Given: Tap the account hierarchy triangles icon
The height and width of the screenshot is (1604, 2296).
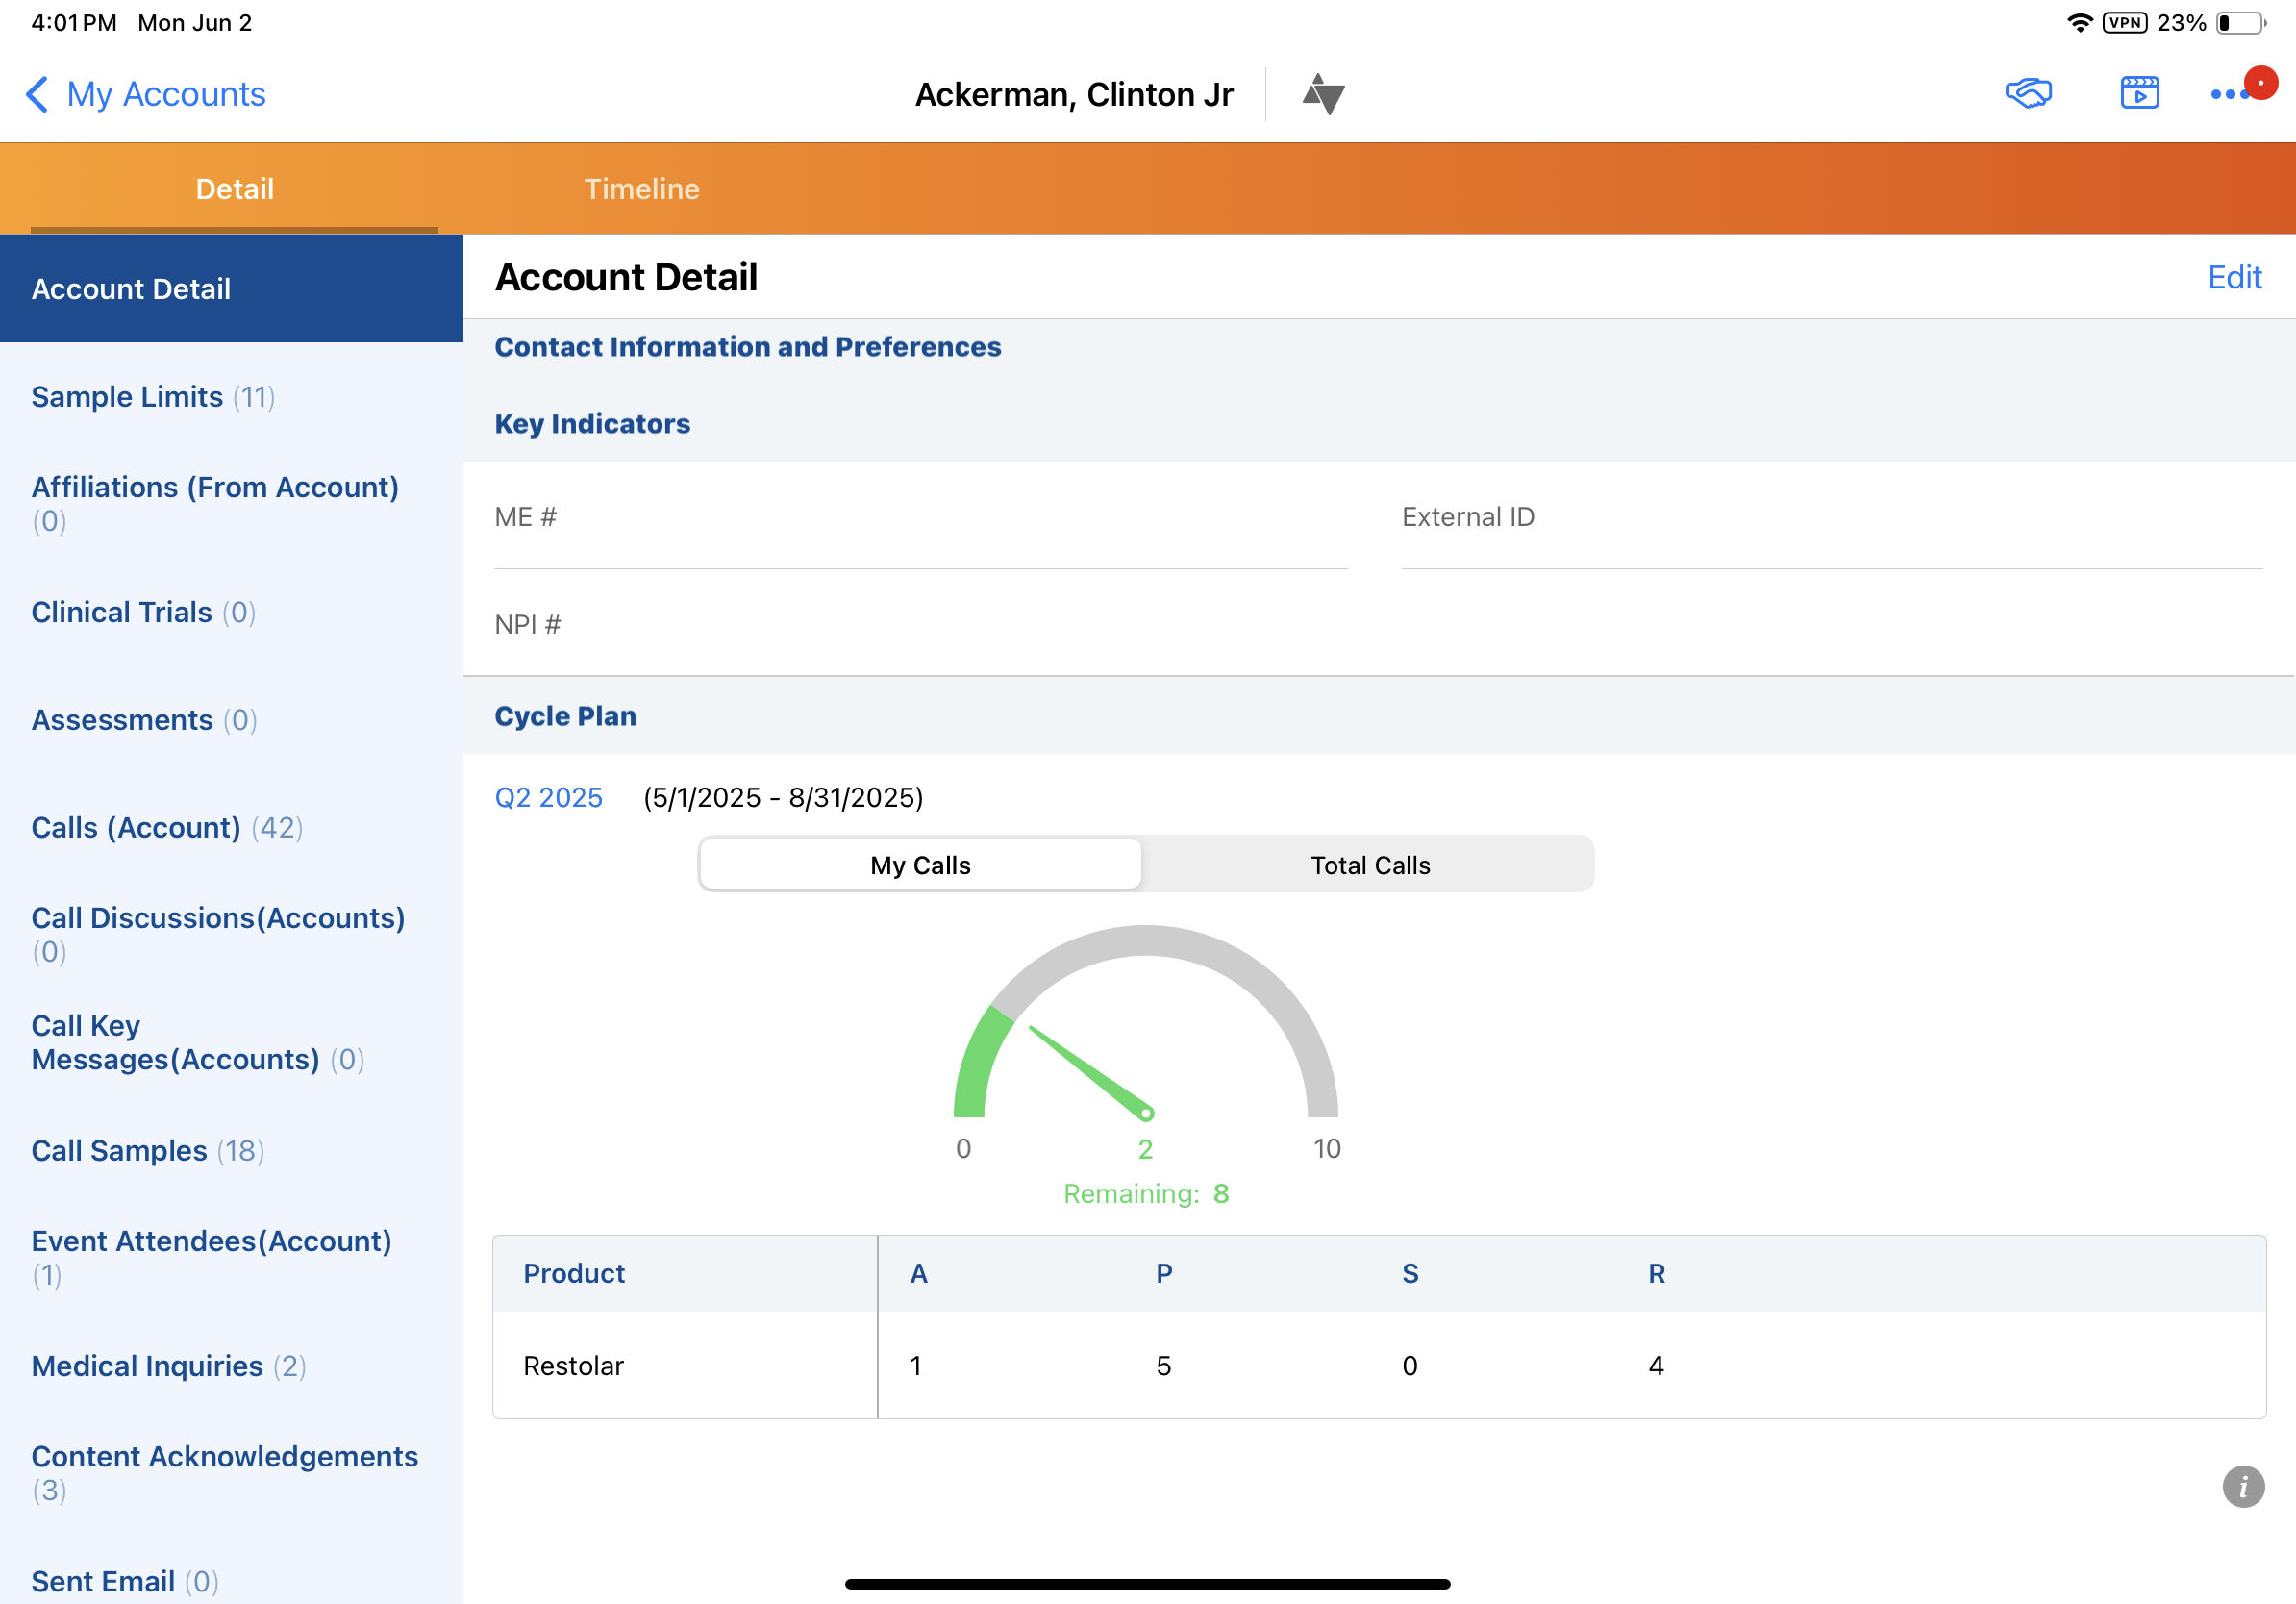Looking at the screenshot, I should point(1323,94).
